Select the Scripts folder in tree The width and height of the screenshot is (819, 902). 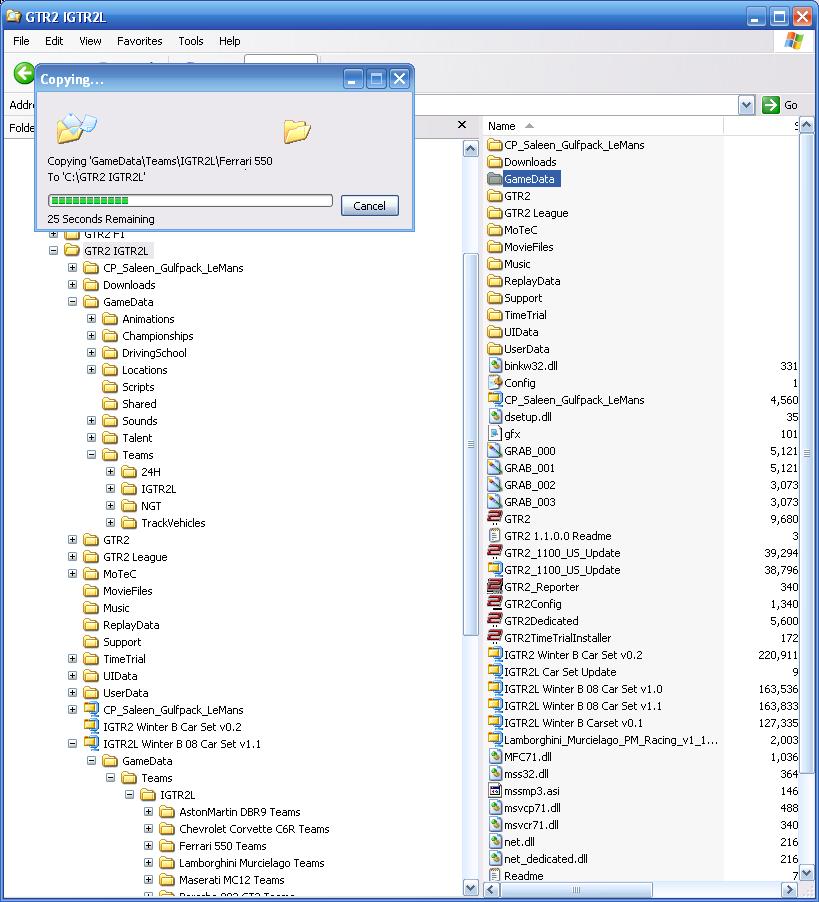click(138, 387)
